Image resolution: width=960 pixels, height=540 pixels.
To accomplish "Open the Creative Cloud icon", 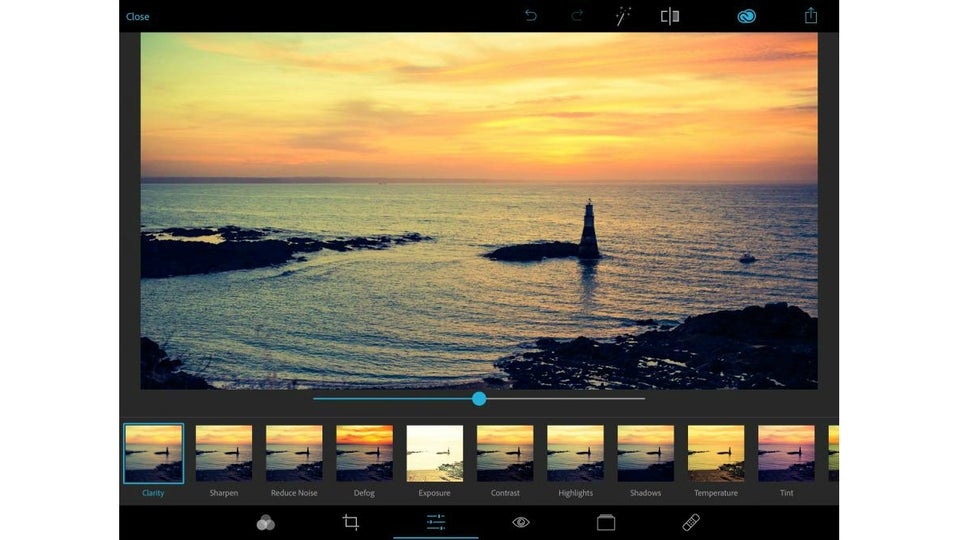I will click(746, 16).
